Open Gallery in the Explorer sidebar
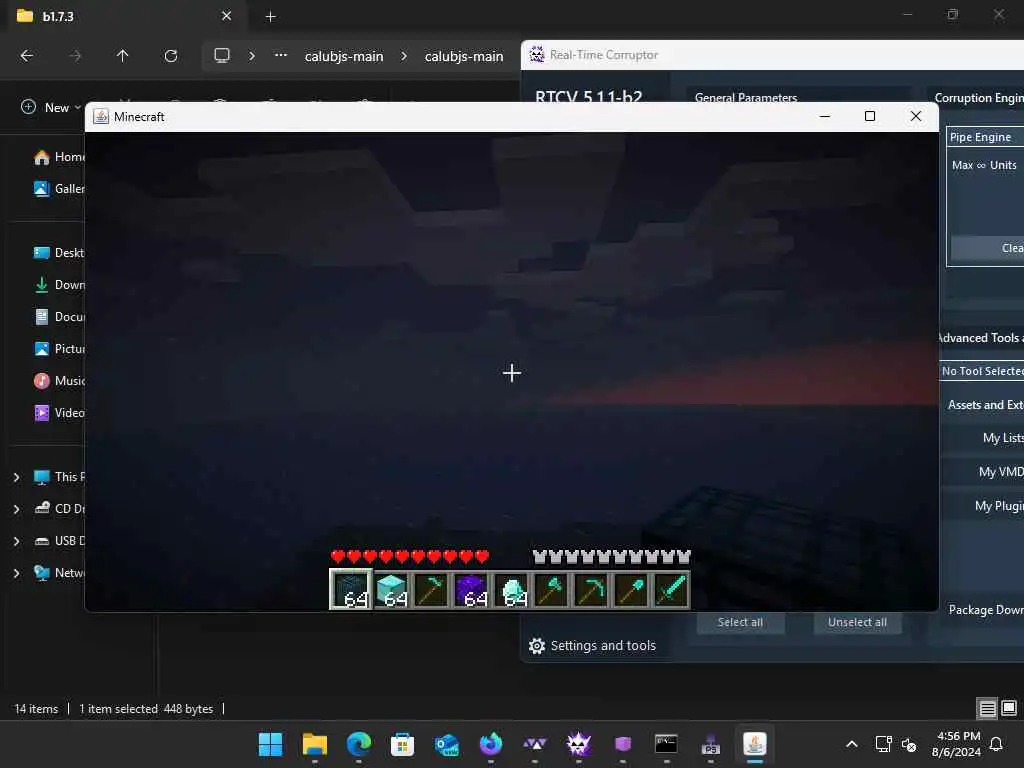 [59, 189]
